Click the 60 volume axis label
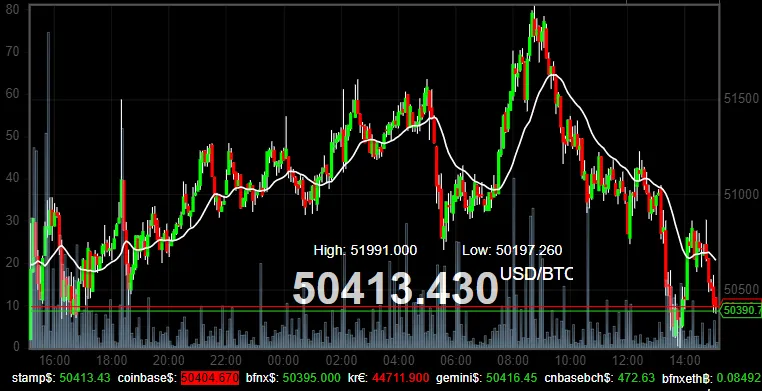 (13, 94)
